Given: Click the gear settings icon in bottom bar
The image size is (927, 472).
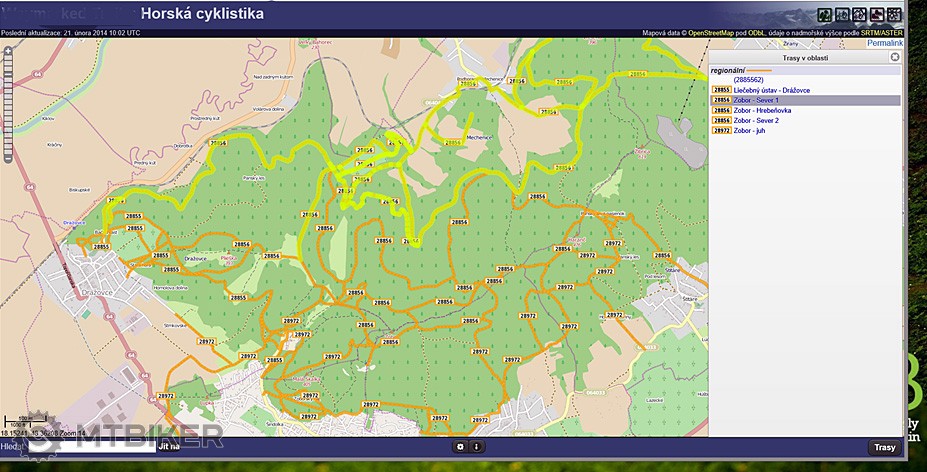Looking at the screenshot, I should [x=460, y=447].
